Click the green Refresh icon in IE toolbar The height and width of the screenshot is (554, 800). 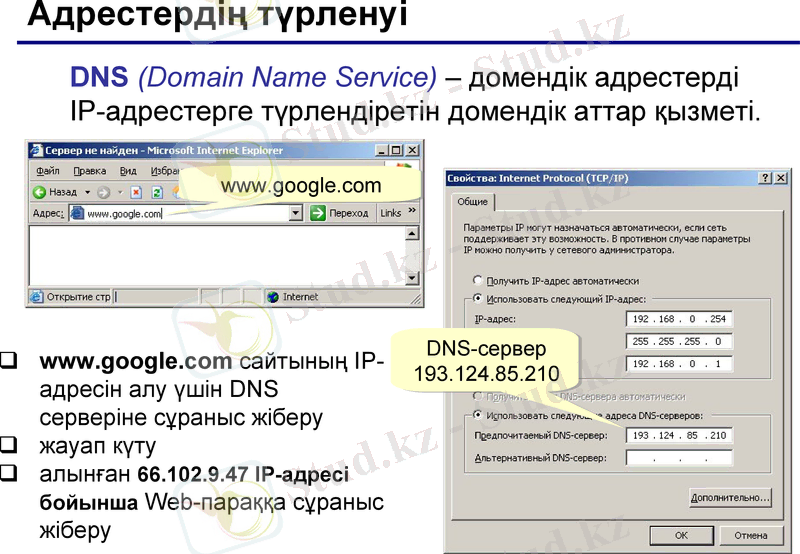click(x=157, y=192)
